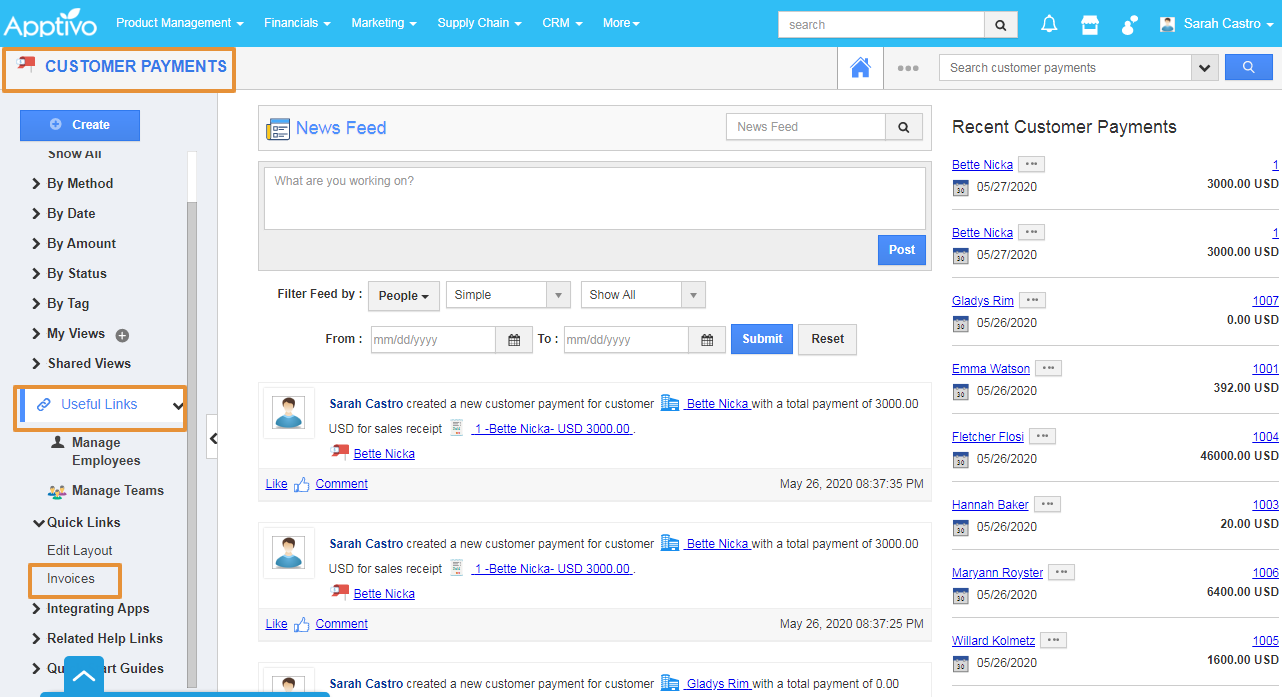This screenshot has height=697, width=1282.
Task: Click the home icon in toolbar
Action: (860, 68)
